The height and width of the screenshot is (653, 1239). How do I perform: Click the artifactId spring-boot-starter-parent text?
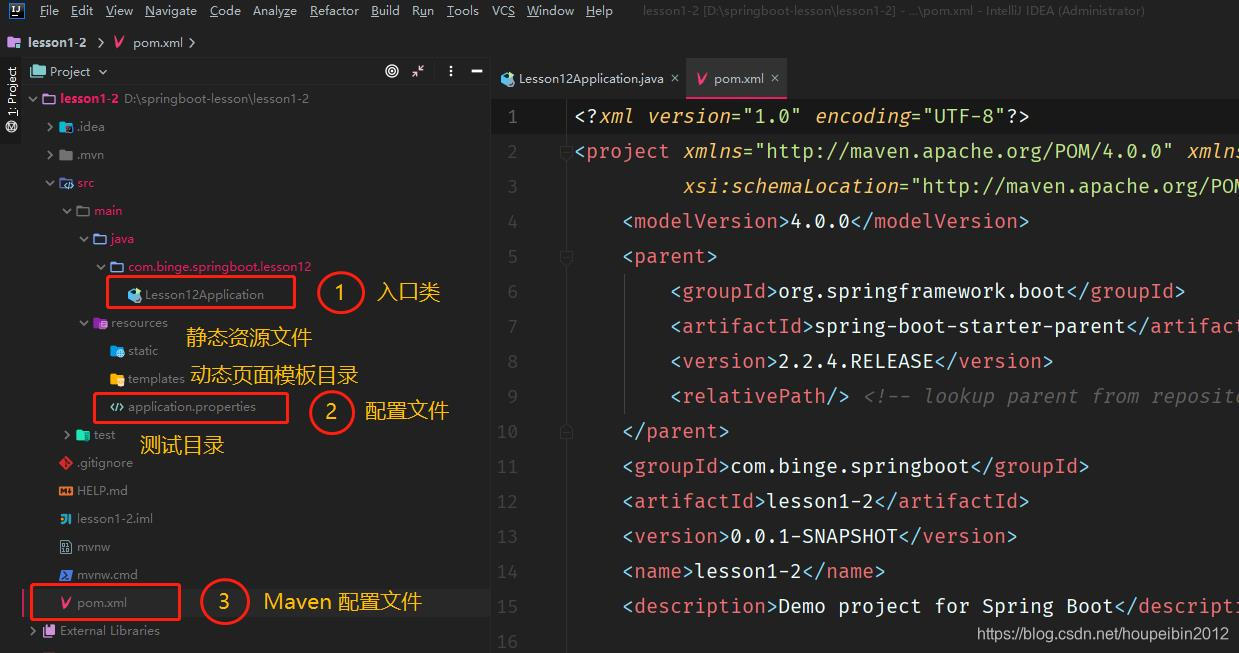[x=970, y=326]
